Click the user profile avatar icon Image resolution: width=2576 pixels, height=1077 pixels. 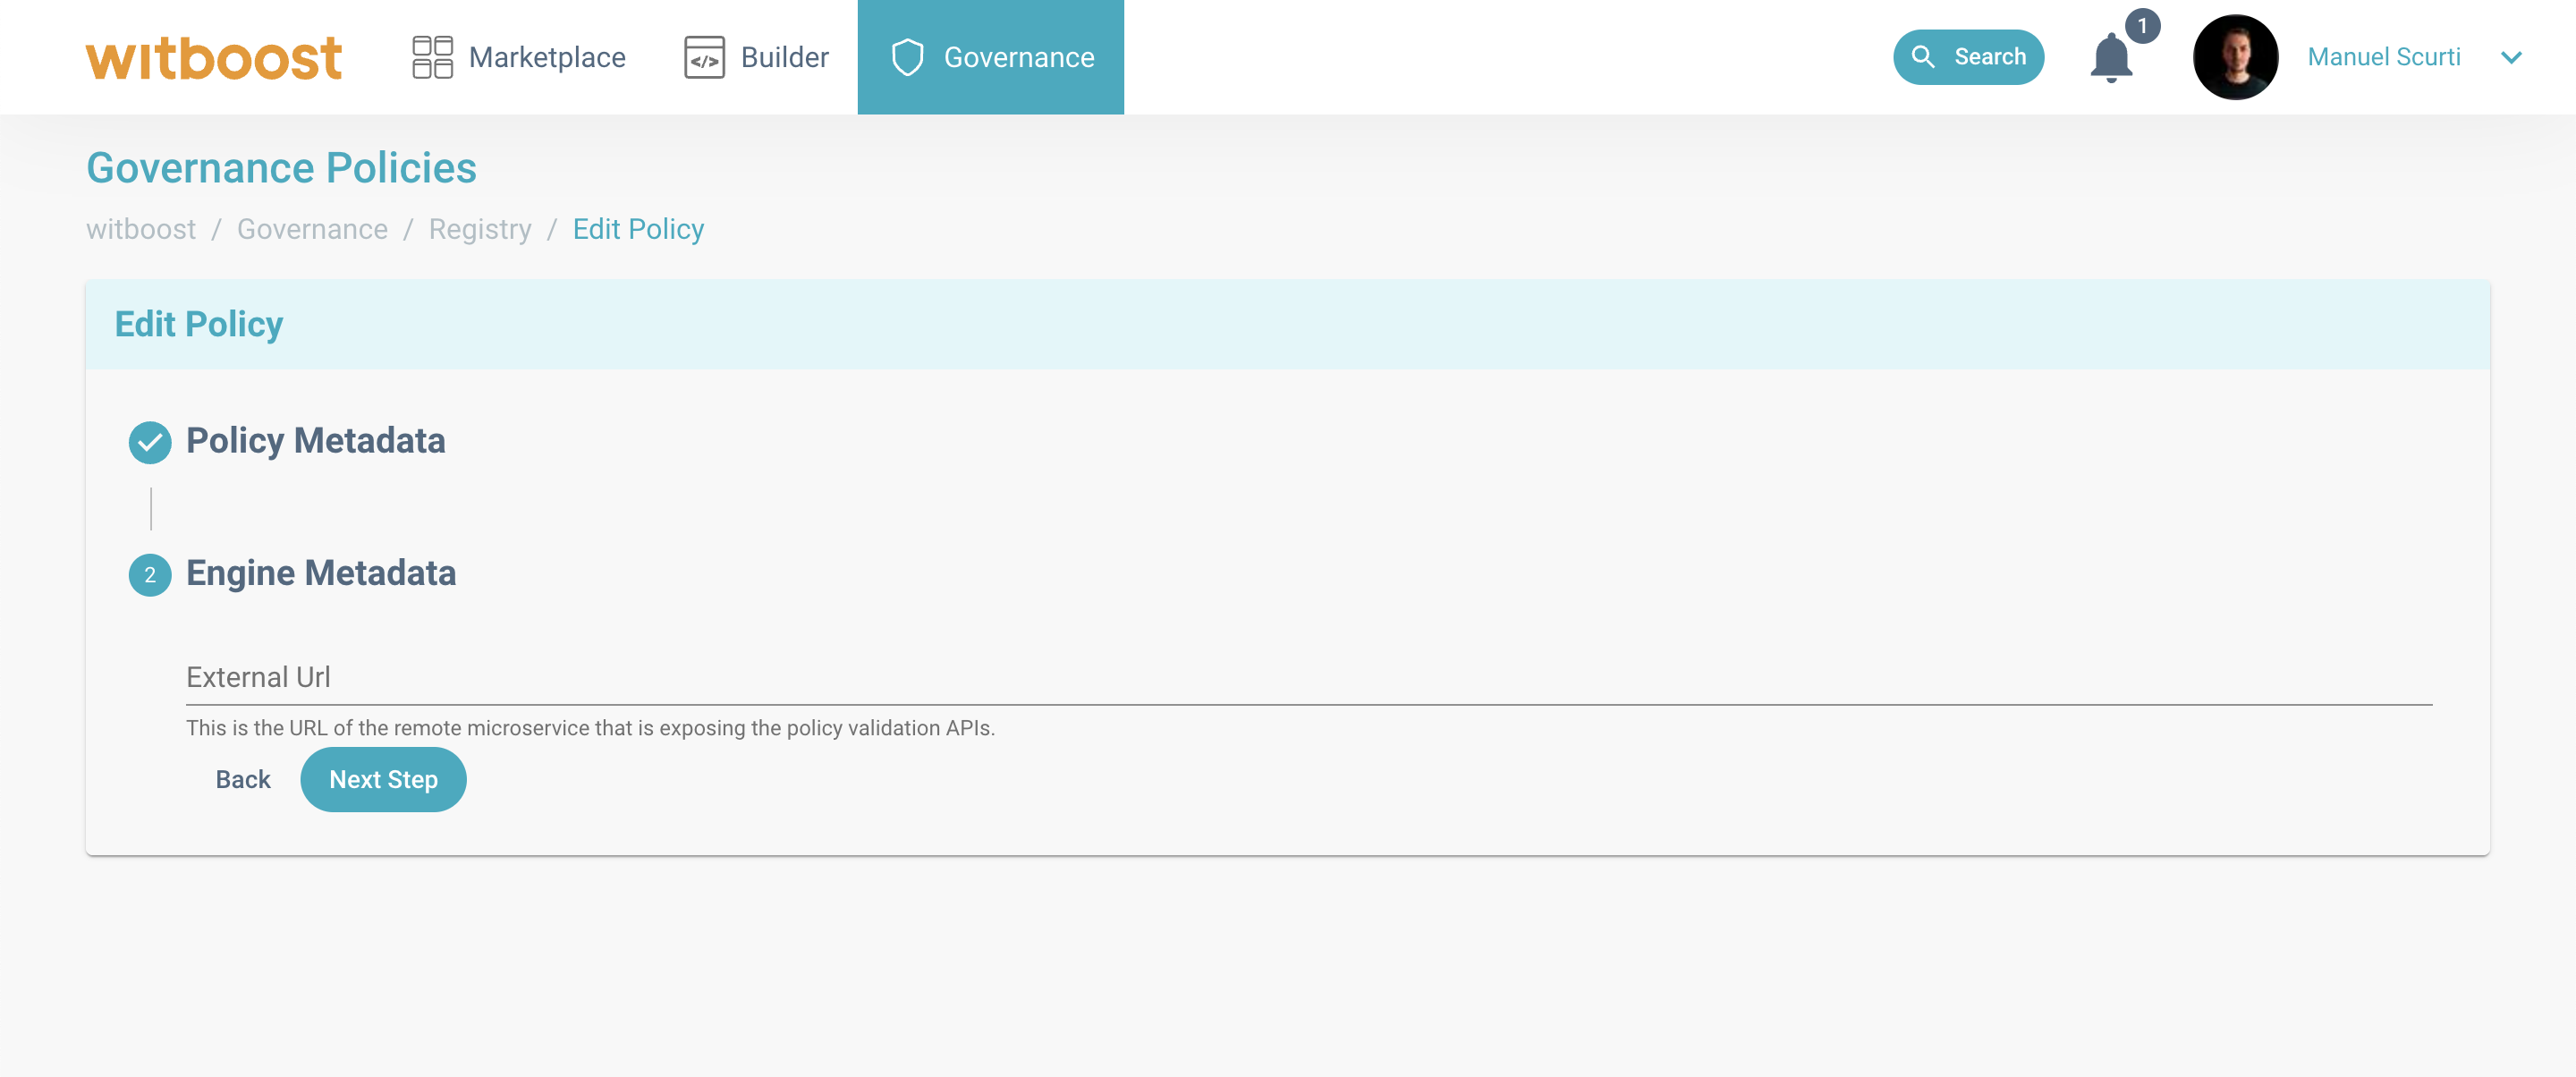point(2236,57)
